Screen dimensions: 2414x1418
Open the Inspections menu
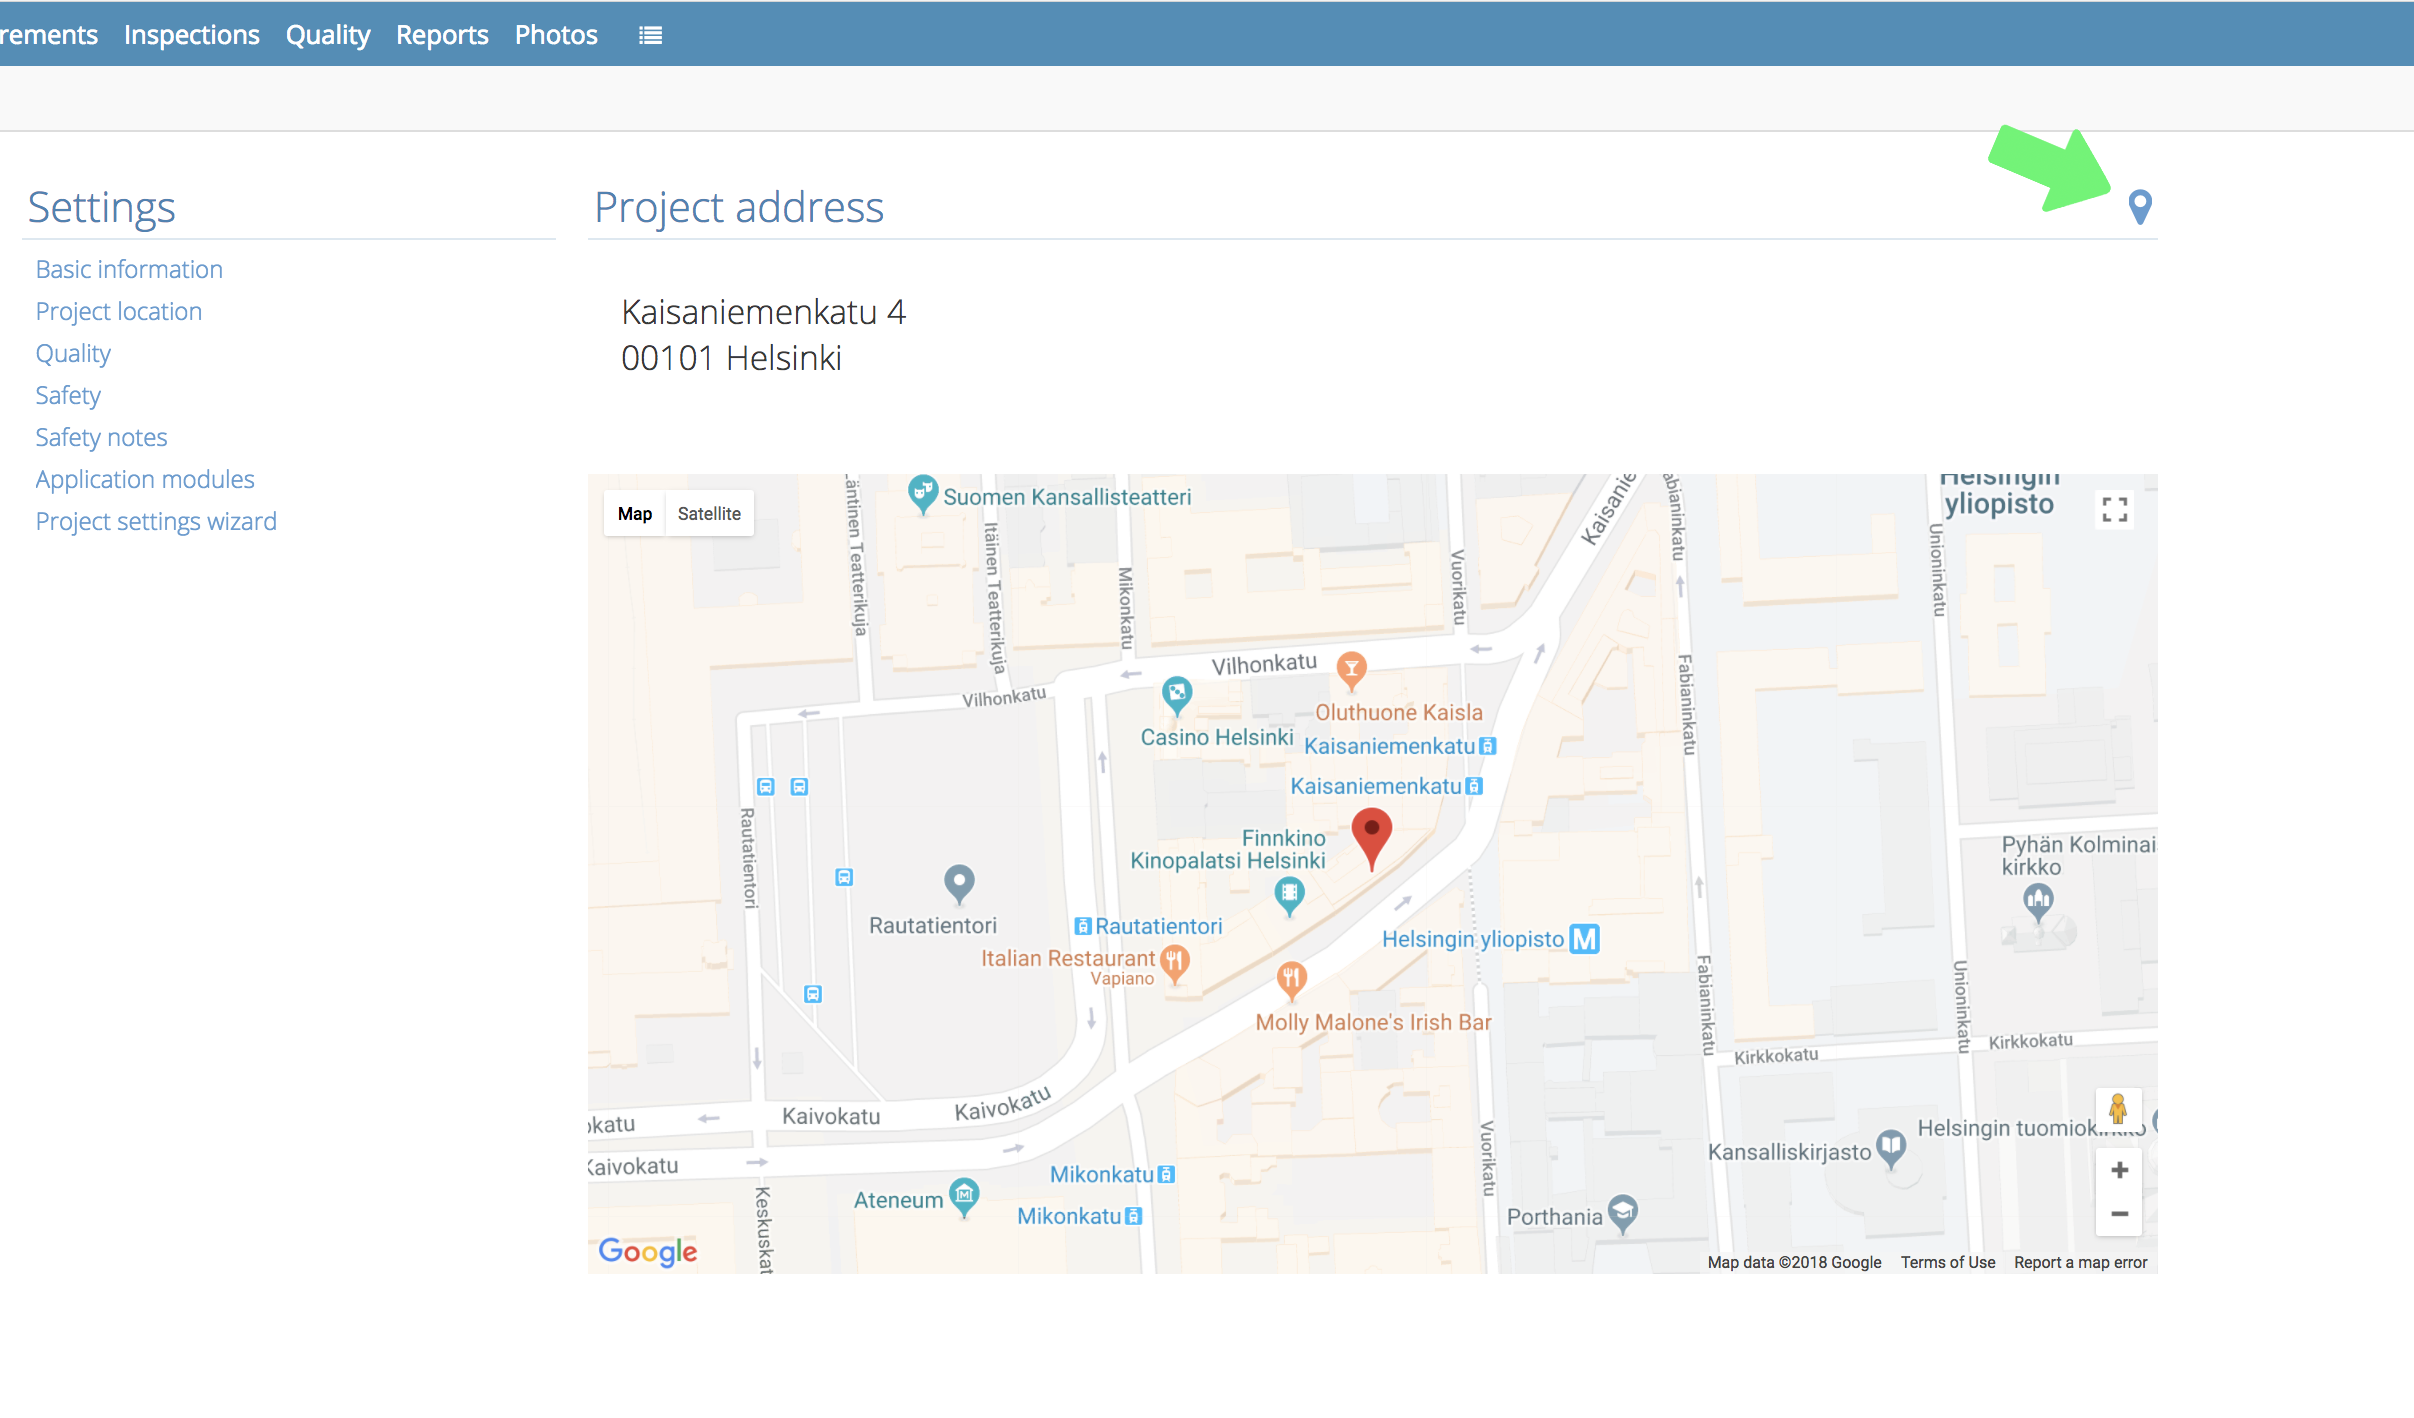(x=192, y=35)
